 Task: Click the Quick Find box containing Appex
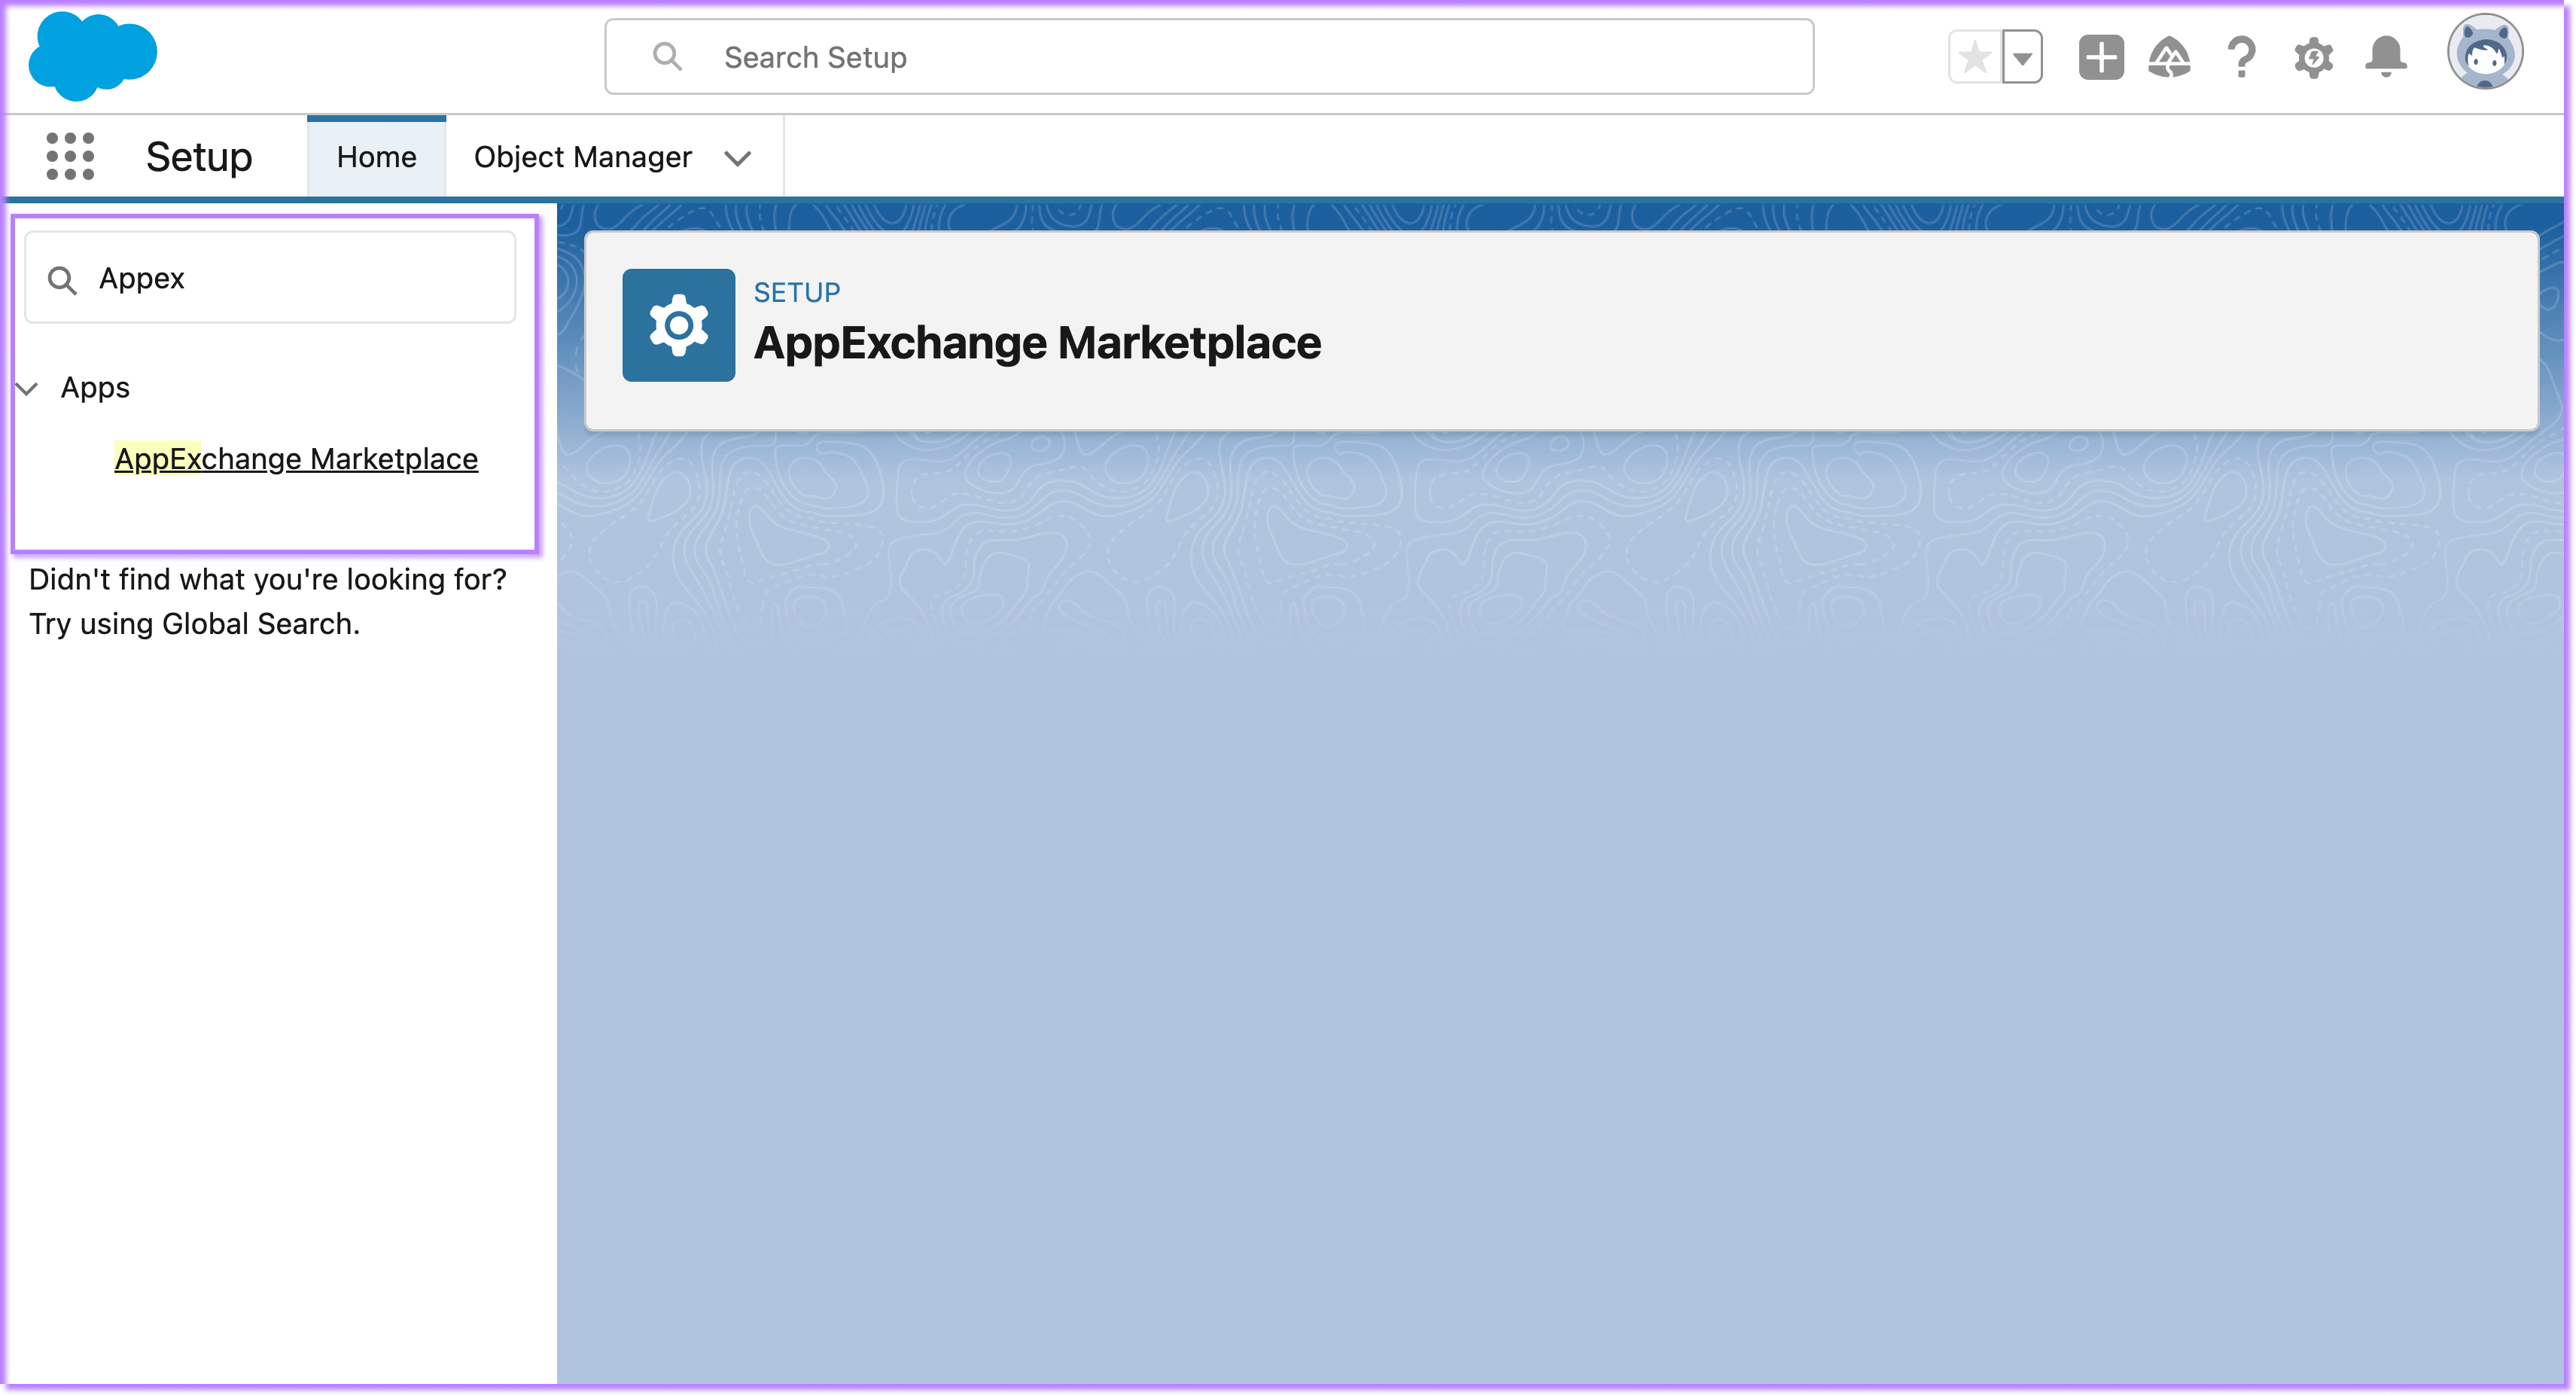point(270,278)
